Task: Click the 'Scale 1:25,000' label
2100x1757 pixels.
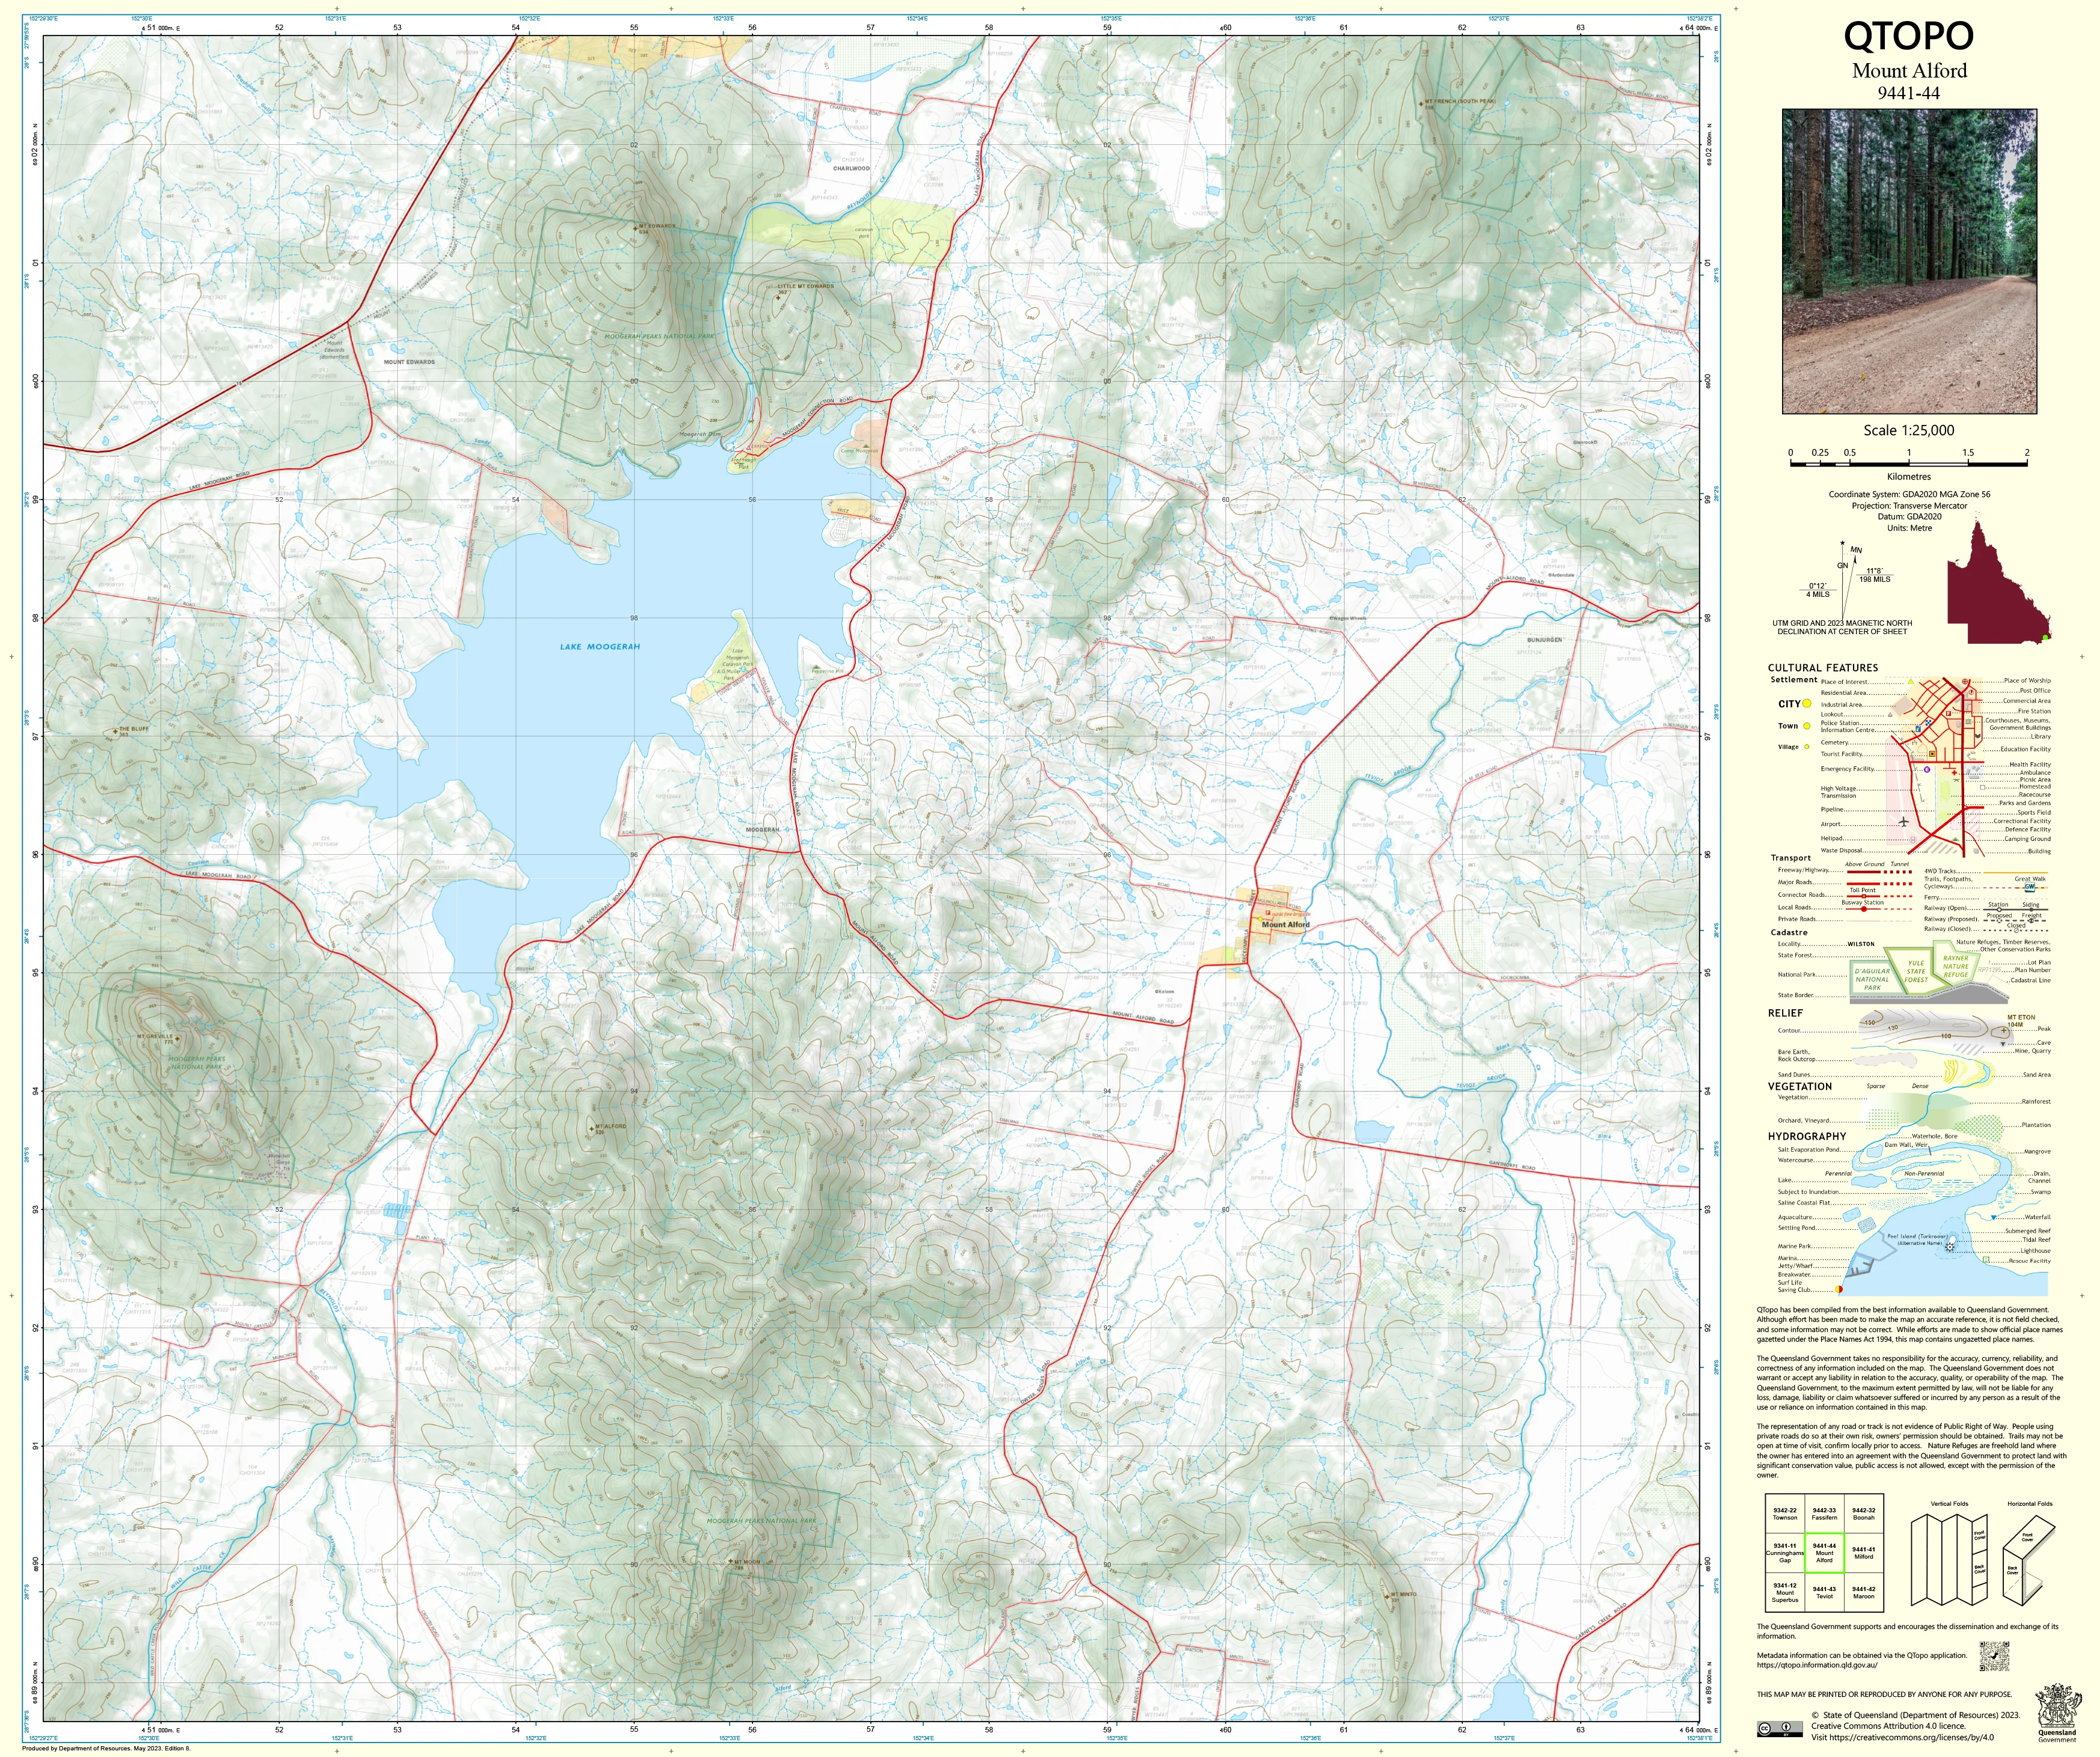Action: [x=1909, y=430]
